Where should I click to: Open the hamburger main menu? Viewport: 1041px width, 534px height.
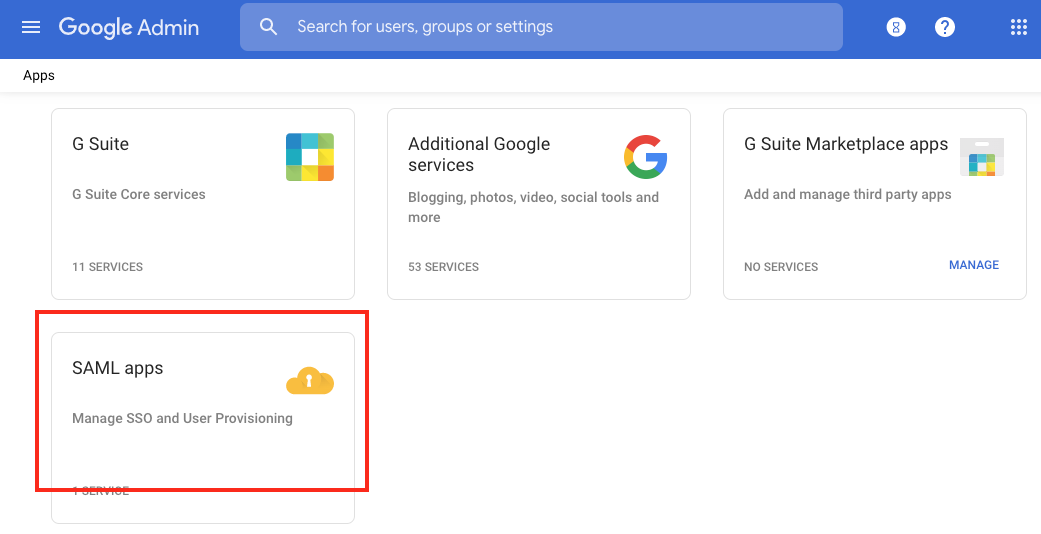click(x=31, y=27)
